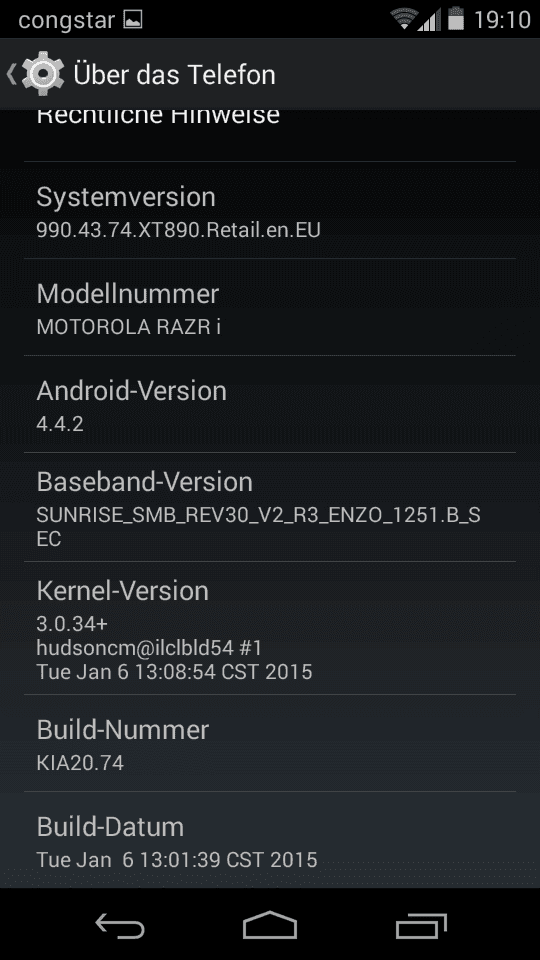The width and height of the screenshot is (540, 960).
Task: Select the Modellnummer MOTOROLA RAZR i entry
Action: [270, 307]
